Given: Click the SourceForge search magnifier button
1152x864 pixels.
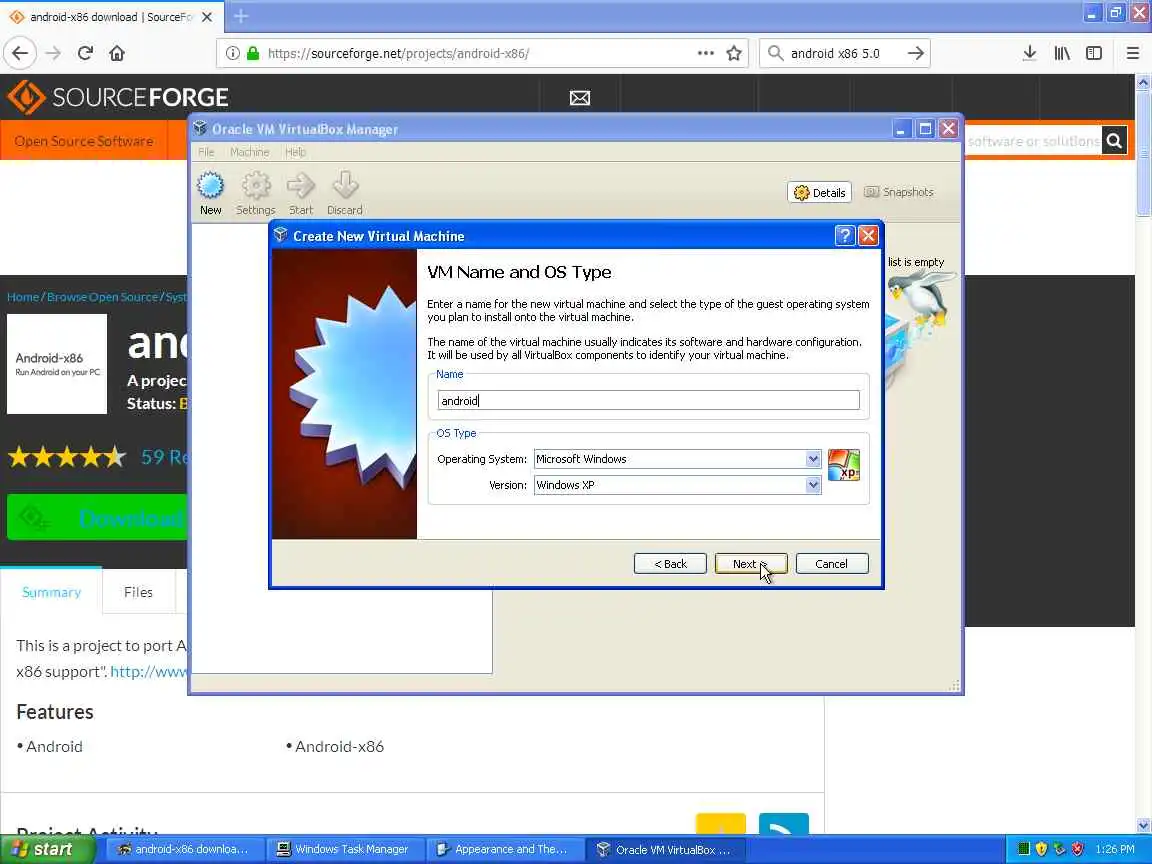Looking at the screenshot, I should click(1115, 140).
